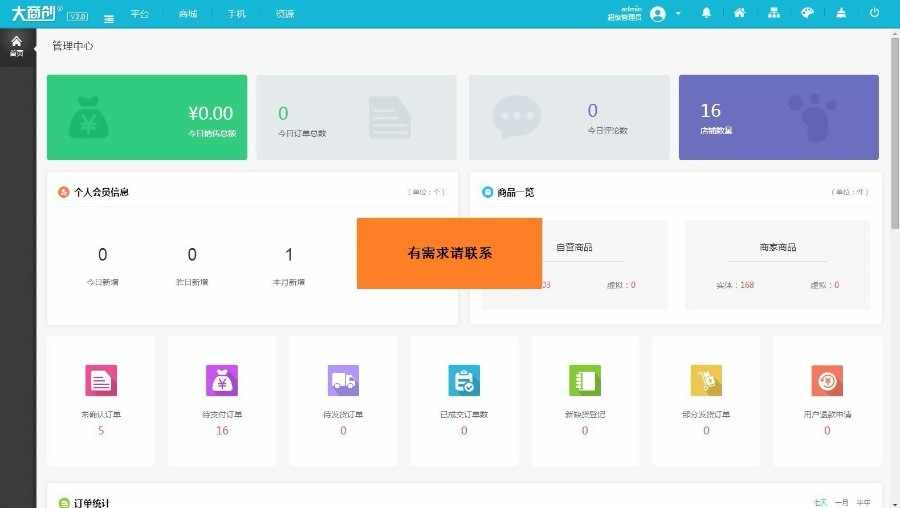Open the partially shipped orders cart icon
The height and width of the screenshot is (508, 900).
(x=706, y=381)
